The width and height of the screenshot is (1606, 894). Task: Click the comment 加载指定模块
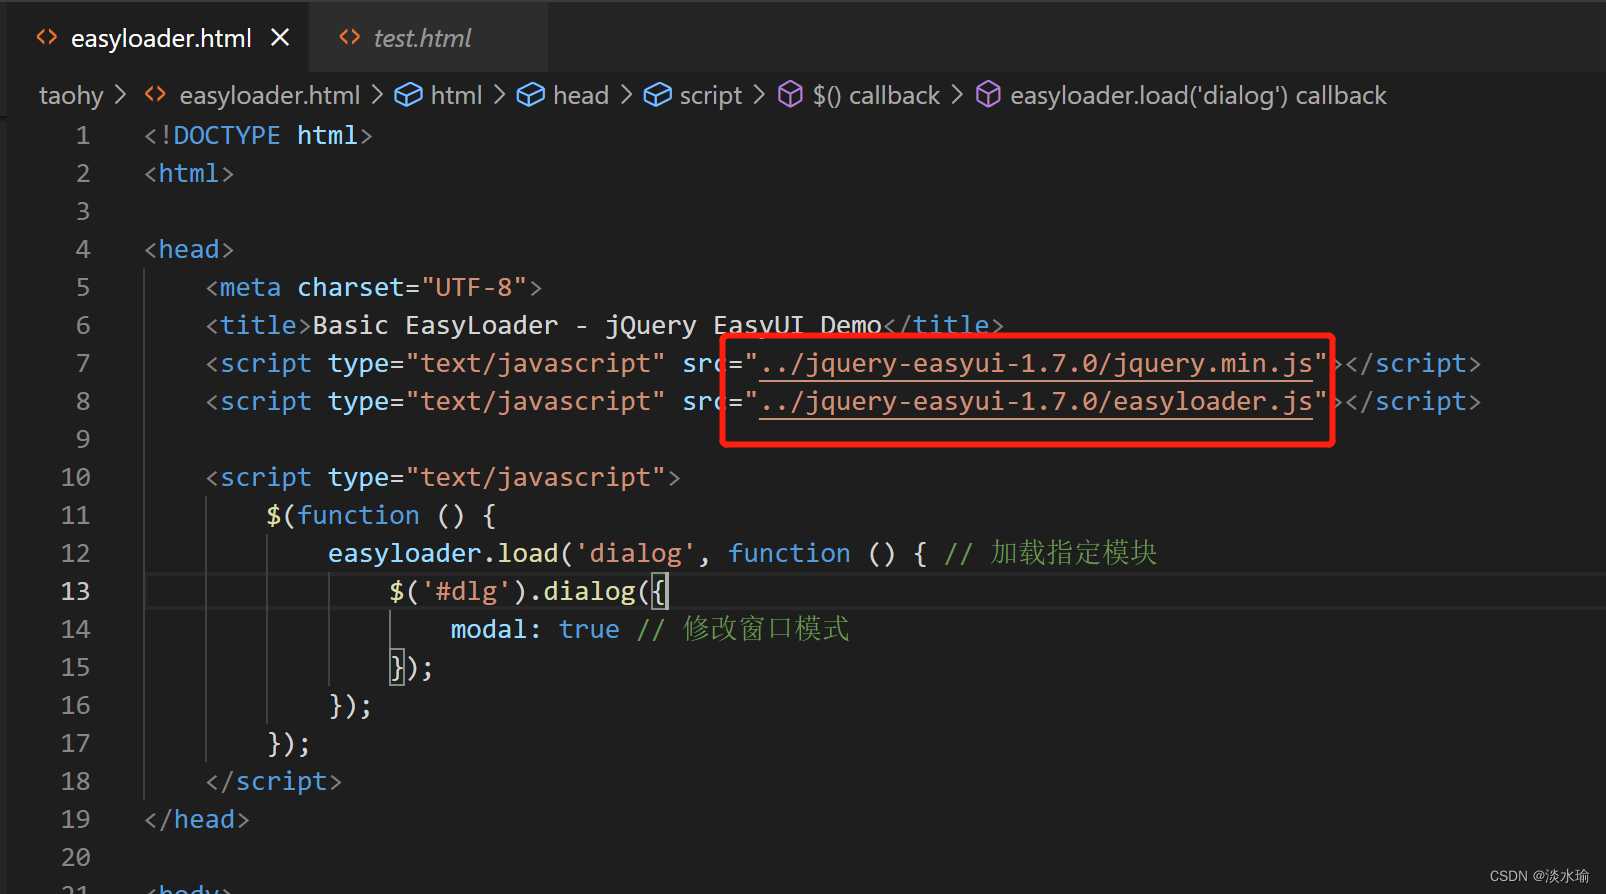[x=1073, y=553]
